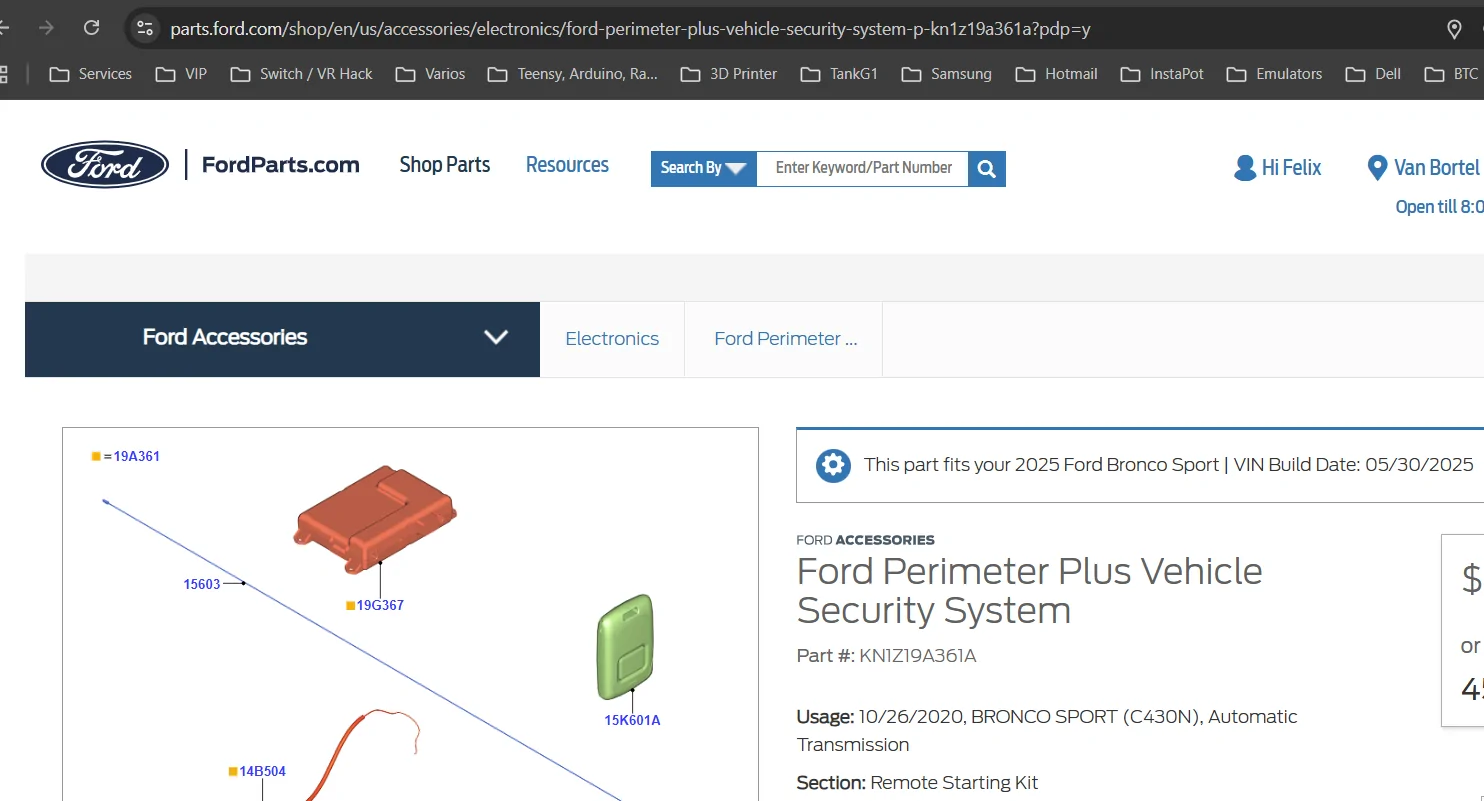This screenshot has height=801, width=1484.
Task: Select the green key fob part image
Action: click(x=626, y=646)
